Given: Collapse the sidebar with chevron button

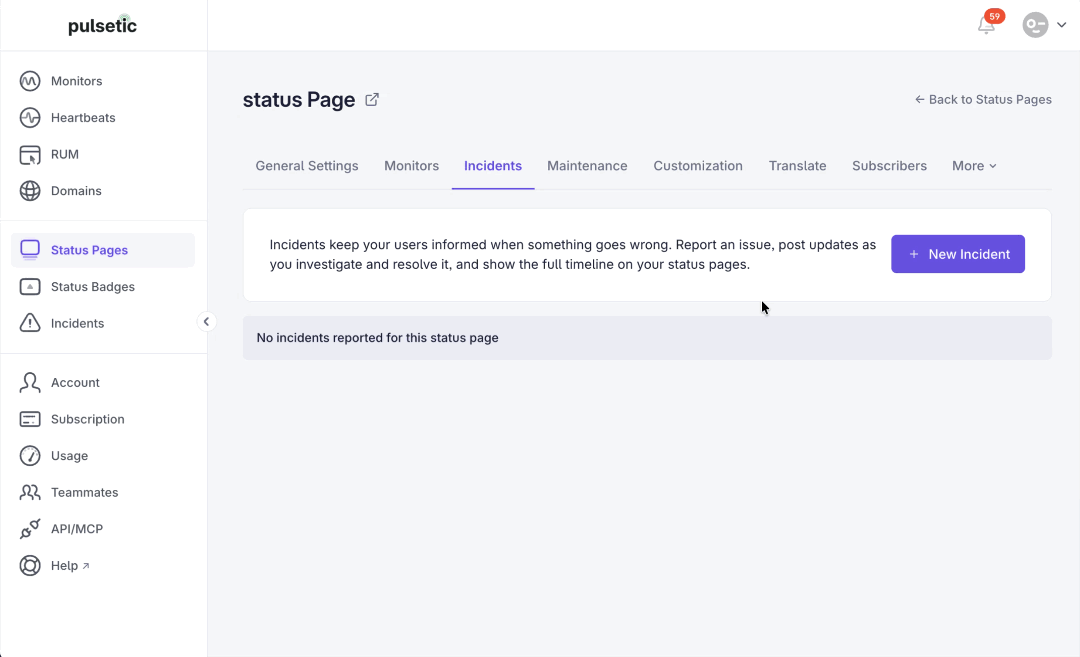Looking at the screenshot, I should click(206, 322).
